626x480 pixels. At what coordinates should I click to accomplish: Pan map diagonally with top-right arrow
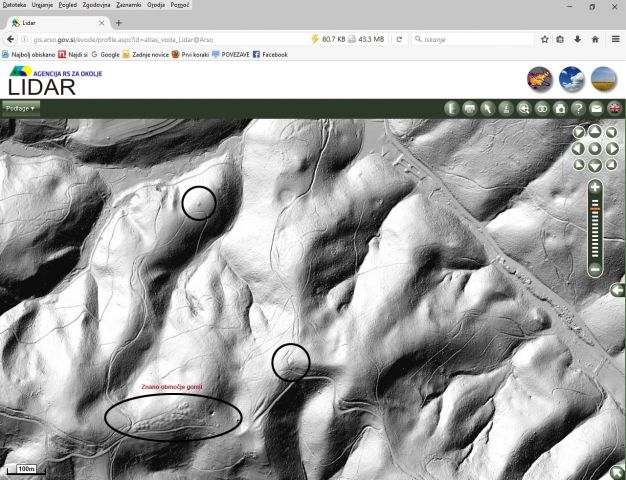(611, 132)
